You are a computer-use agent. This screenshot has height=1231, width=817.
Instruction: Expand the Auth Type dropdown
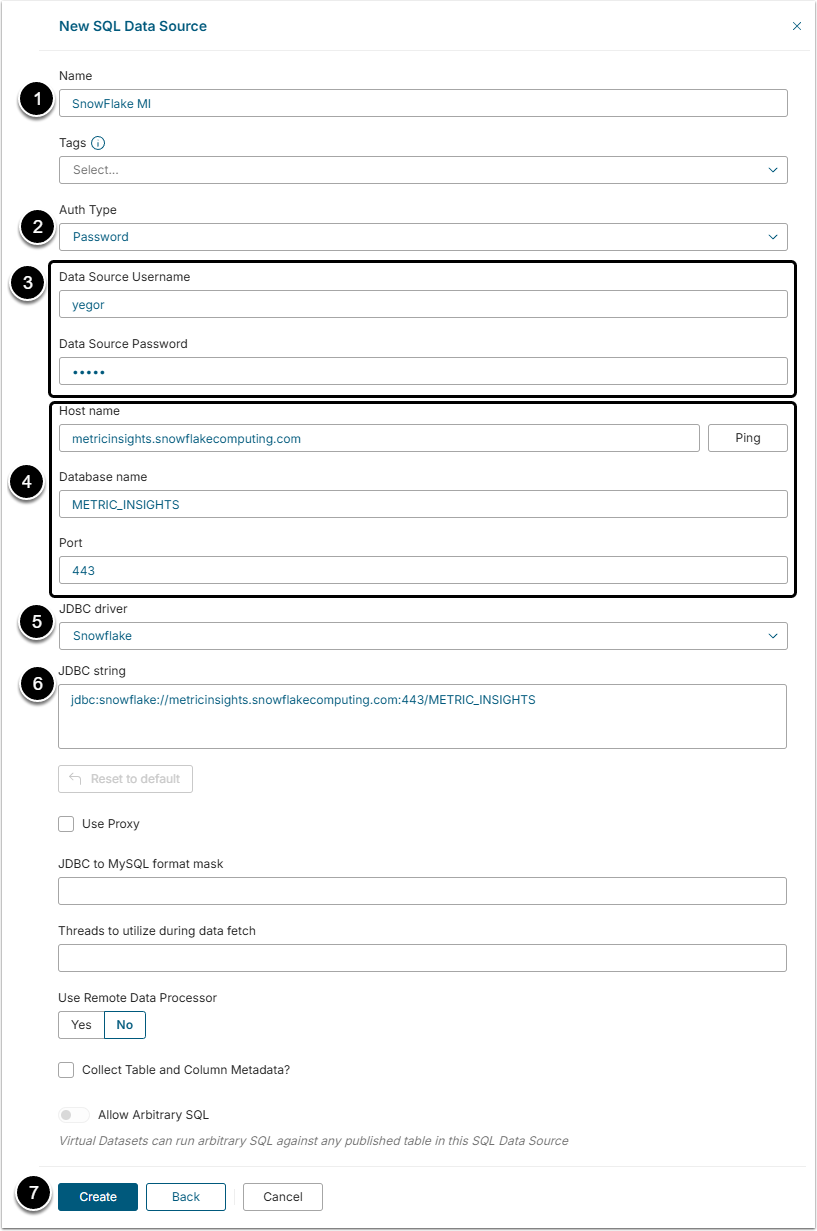(423, 237)
